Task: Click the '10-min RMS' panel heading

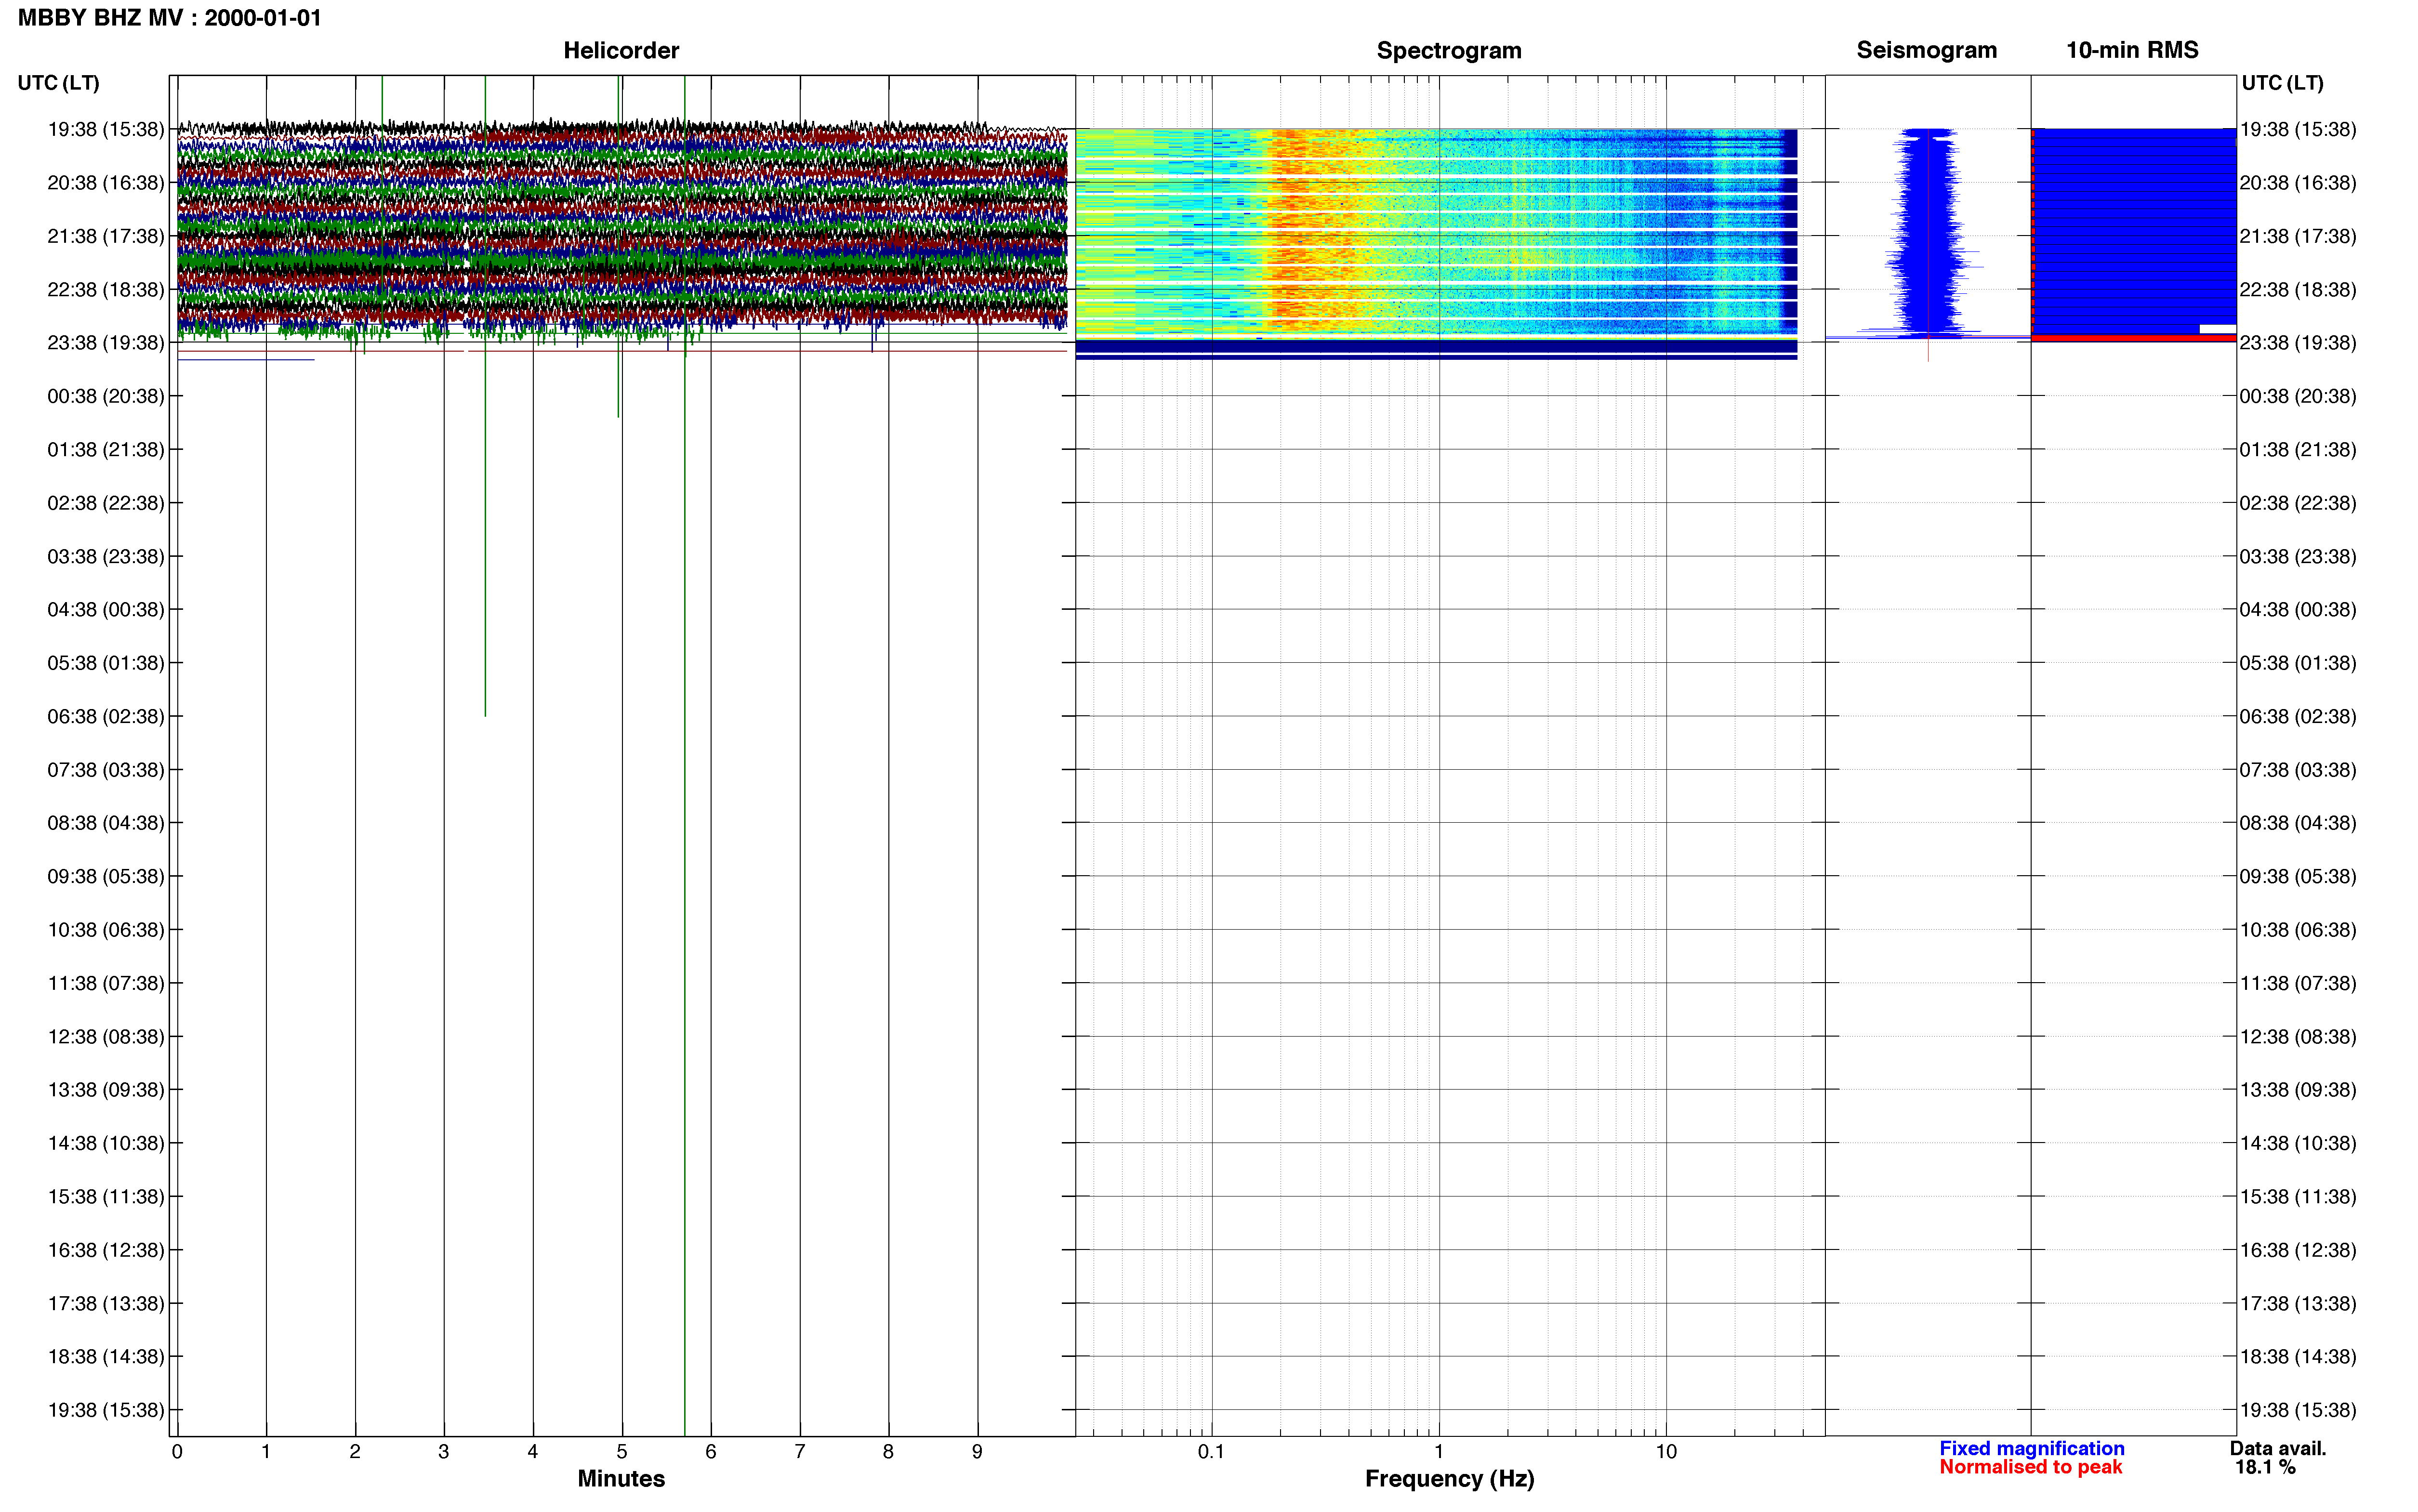Action: [x=2132, y=50]
